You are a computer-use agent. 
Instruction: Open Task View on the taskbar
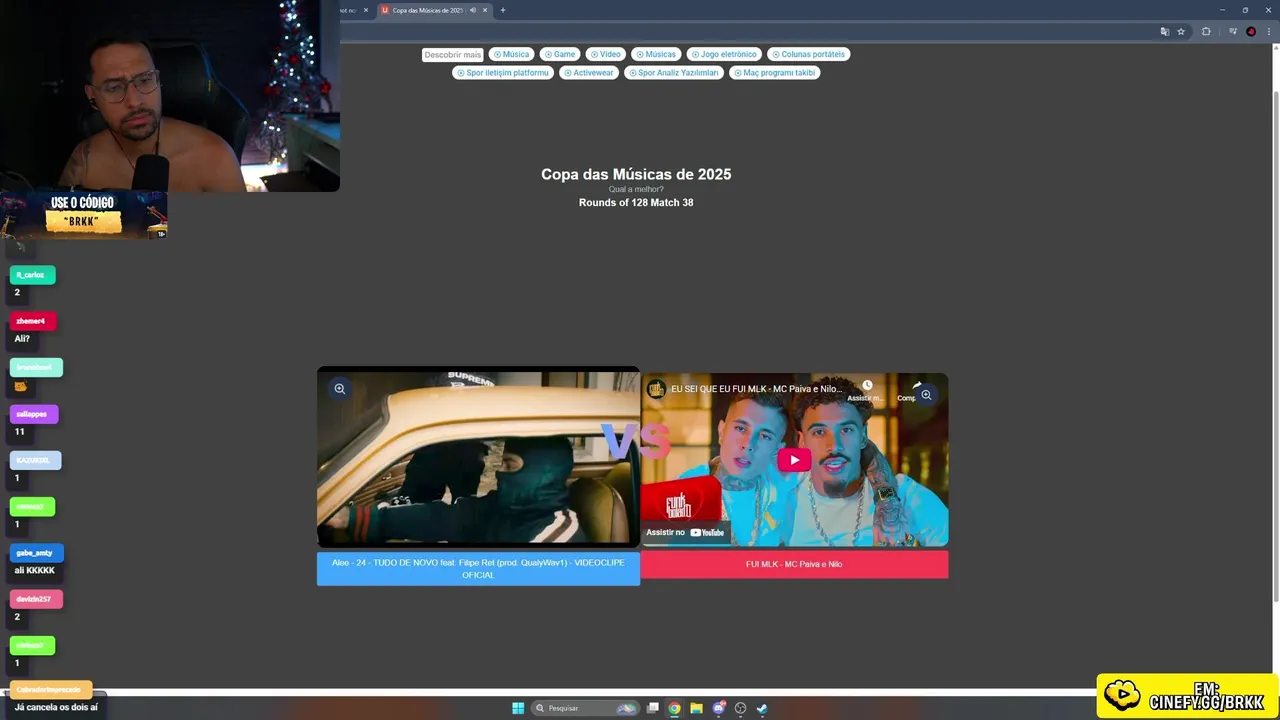click(653, 708)
